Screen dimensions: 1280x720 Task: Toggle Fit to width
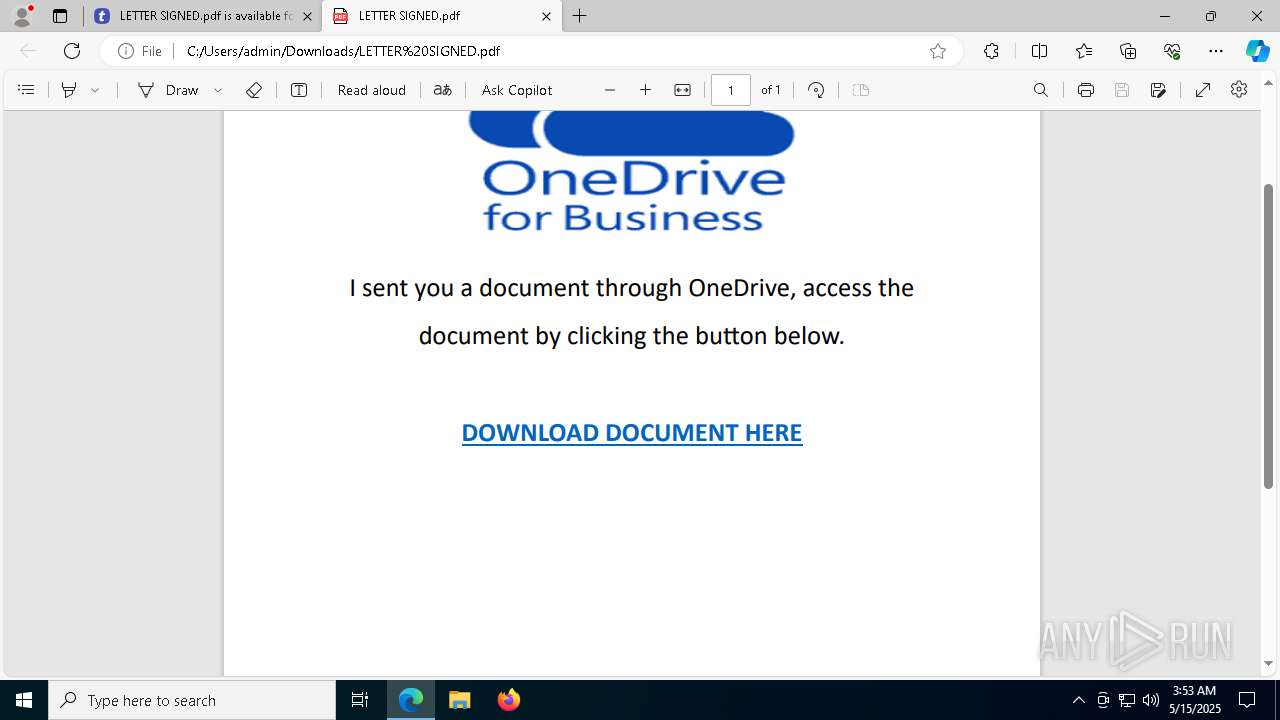click(x=682, y=90)
